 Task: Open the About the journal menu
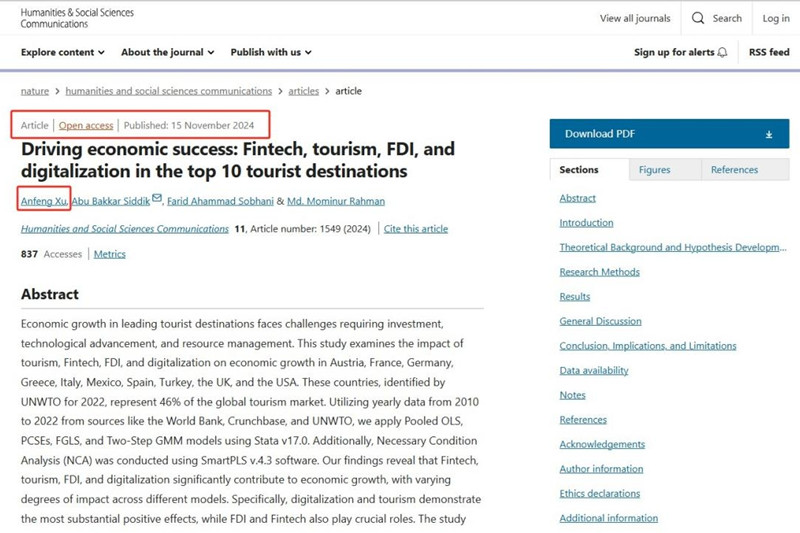(x=167, y=52)
